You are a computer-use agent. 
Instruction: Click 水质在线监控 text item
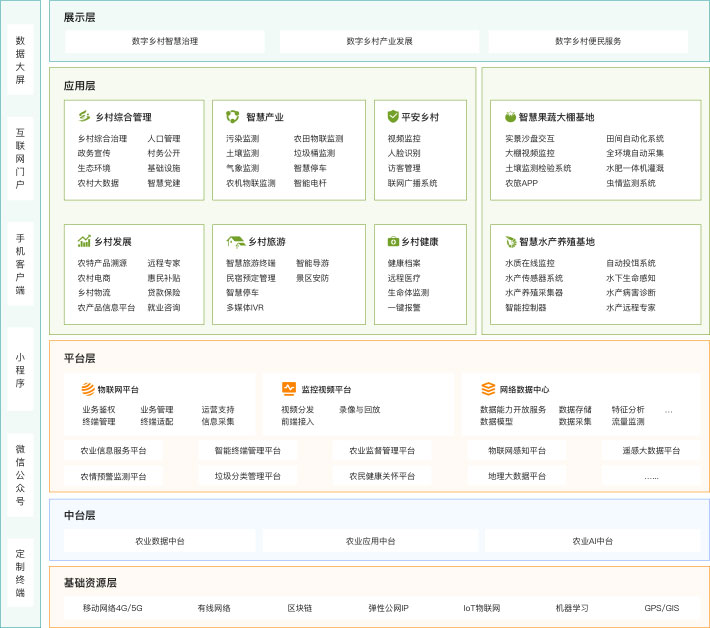click(530, 263)
